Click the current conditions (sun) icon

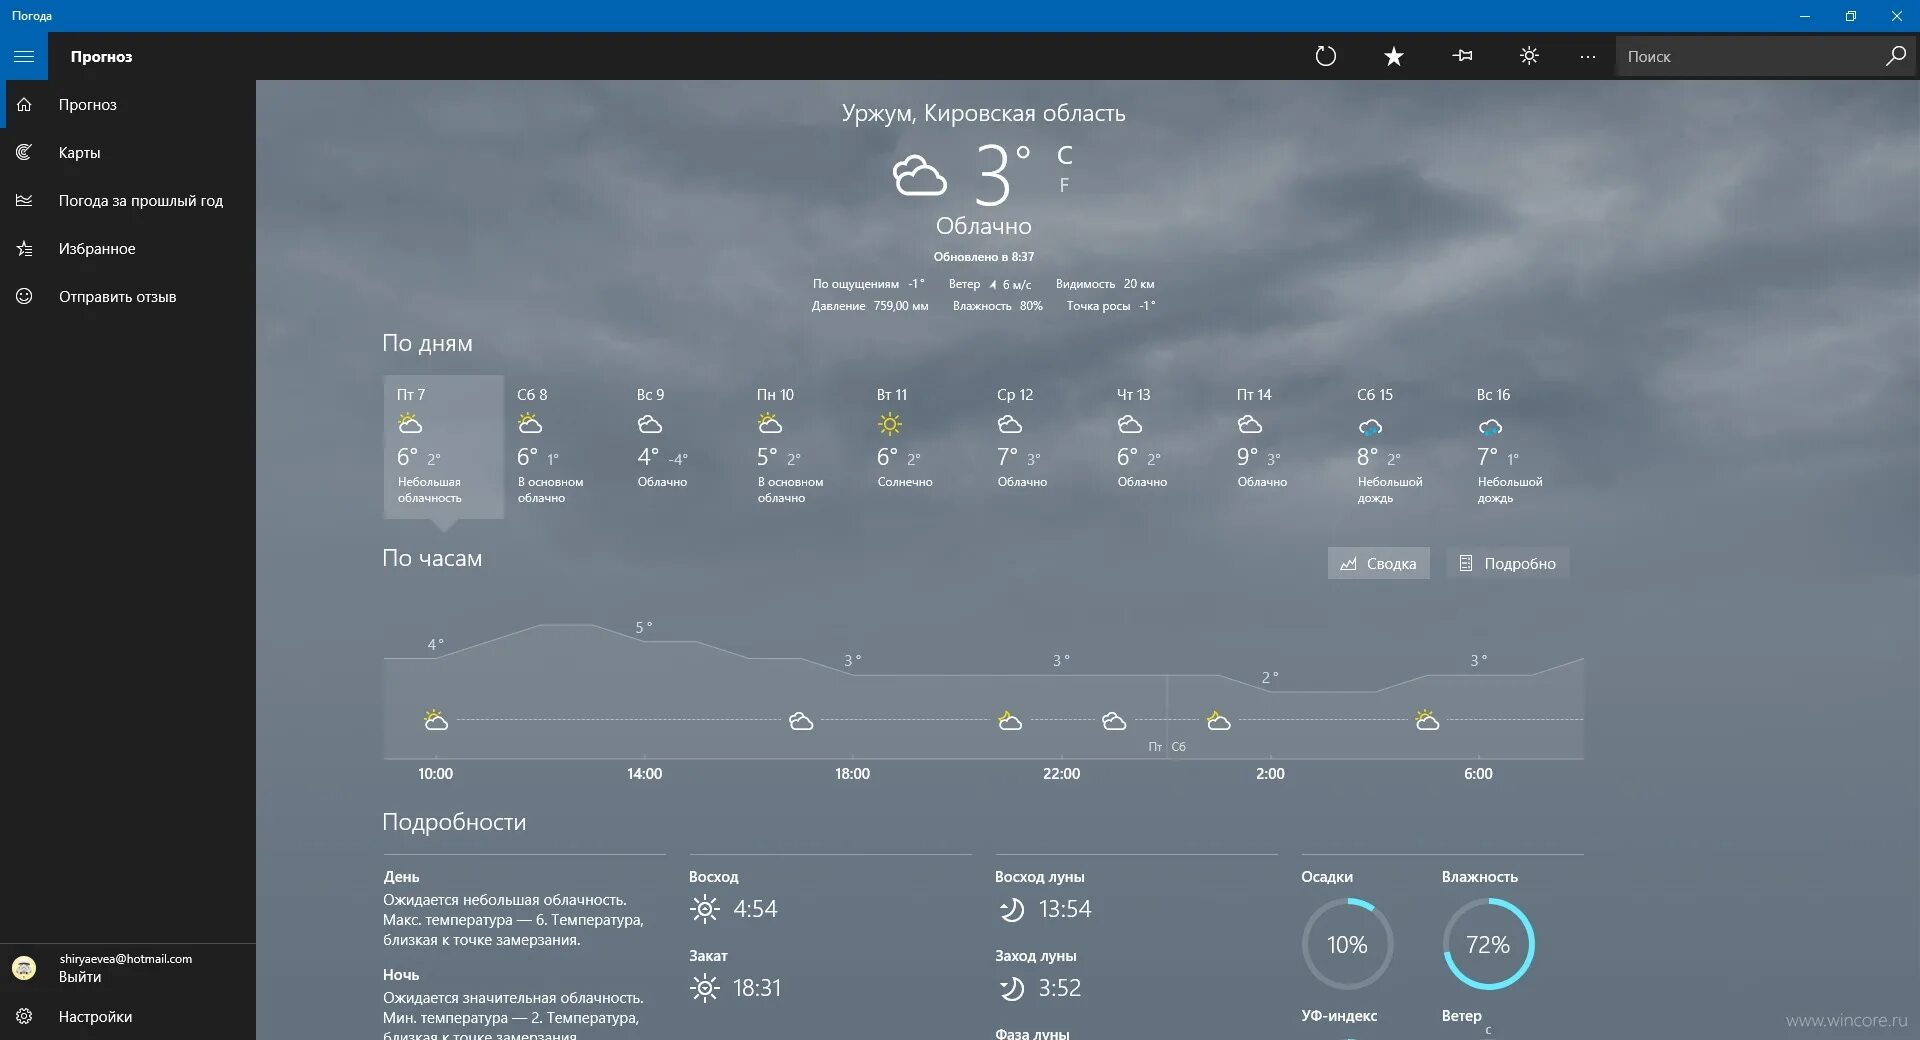(x=1528, y=56)
